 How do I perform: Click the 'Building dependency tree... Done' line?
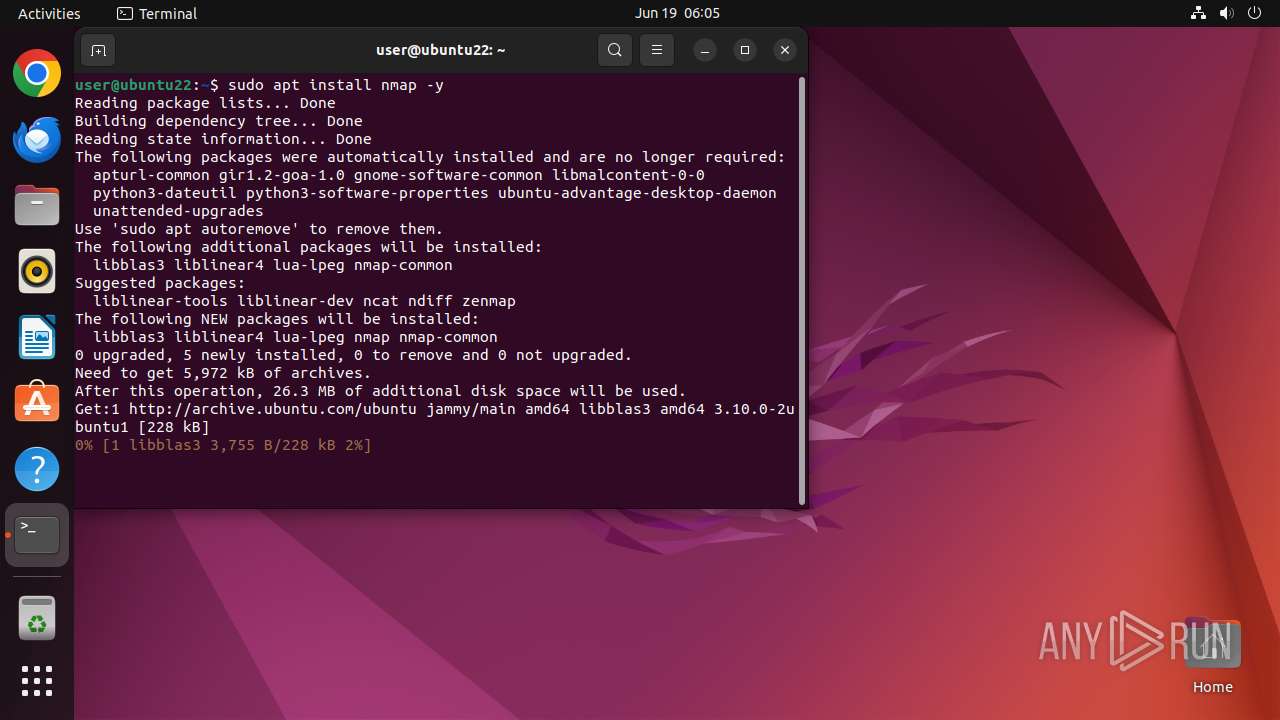click(x=219, y=121)
